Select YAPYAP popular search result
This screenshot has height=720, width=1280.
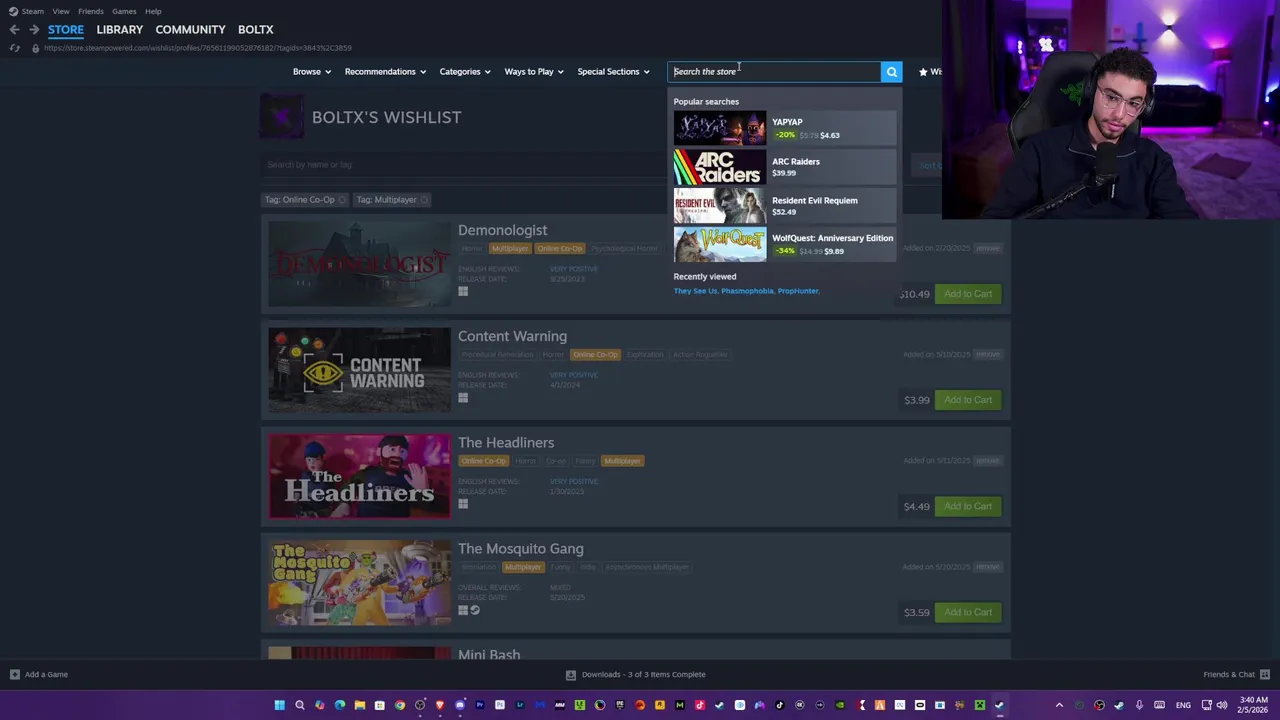click(x=784, y=128)
